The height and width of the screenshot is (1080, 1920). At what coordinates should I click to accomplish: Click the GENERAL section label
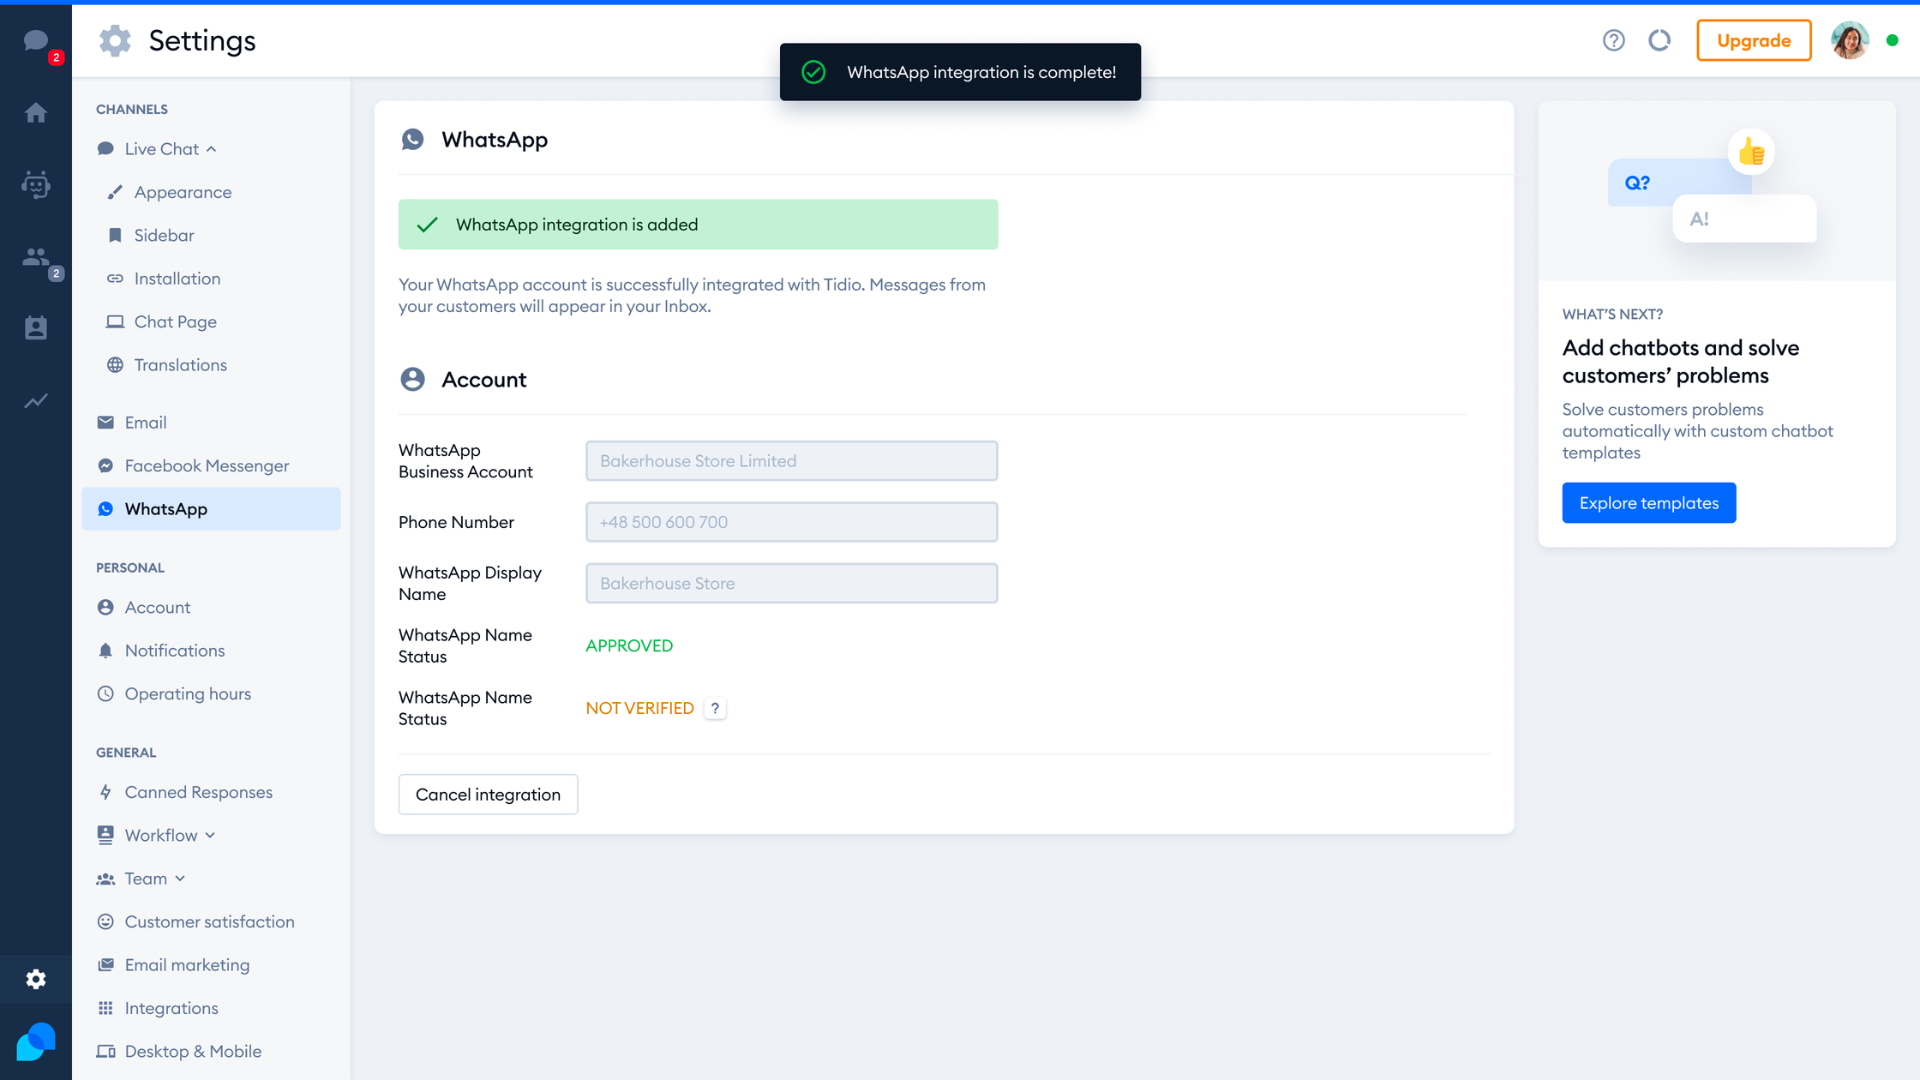coord(126,752)
